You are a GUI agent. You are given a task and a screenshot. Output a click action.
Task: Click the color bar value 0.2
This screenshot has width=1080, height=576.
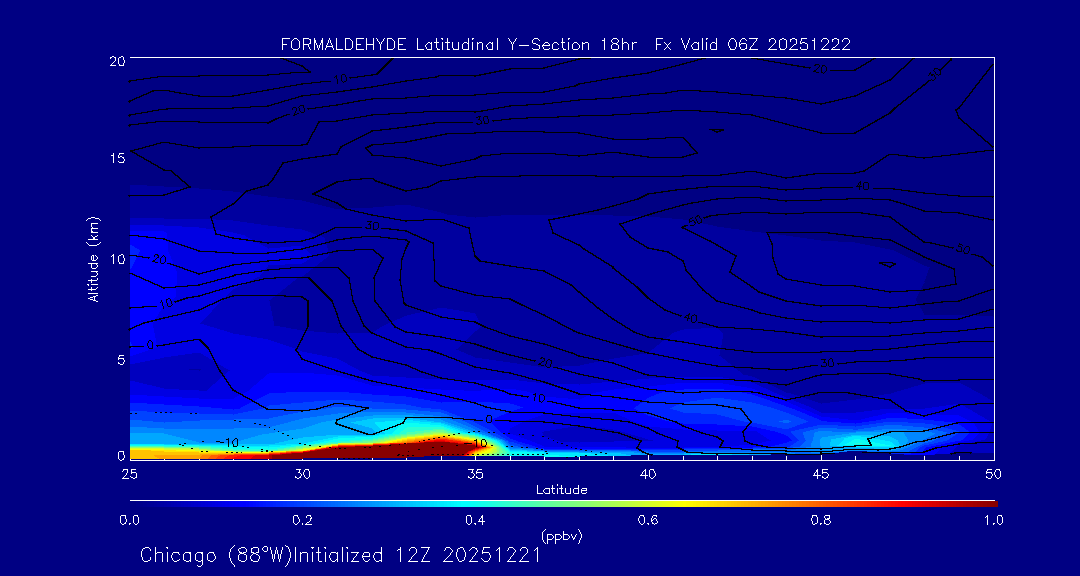coord(302,520)
